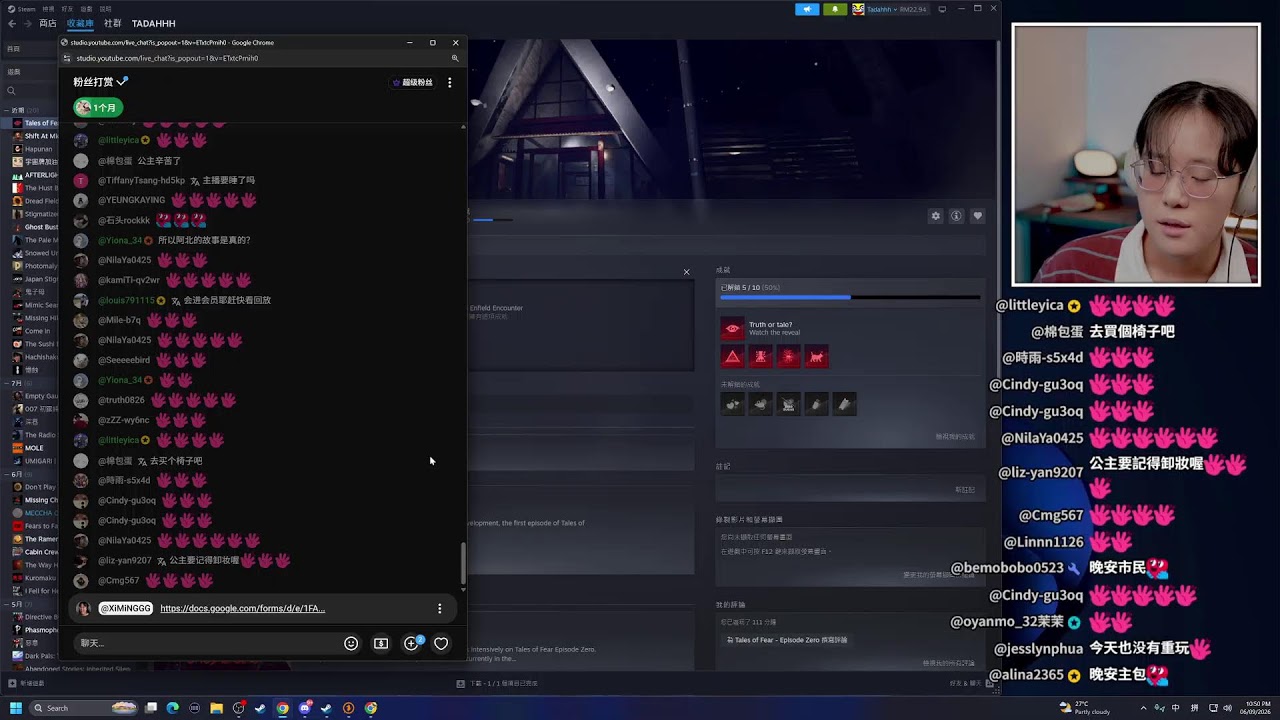Click the achievements progress bar 5/10
This screenshot has width=1280, height=720.
point(850,297)
